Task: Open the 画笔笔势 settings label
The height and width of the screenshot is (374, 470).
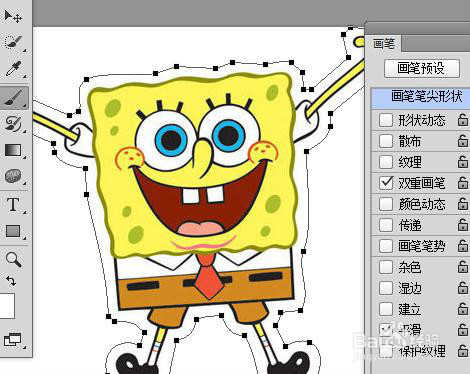Action: click(x=422, y=246)
